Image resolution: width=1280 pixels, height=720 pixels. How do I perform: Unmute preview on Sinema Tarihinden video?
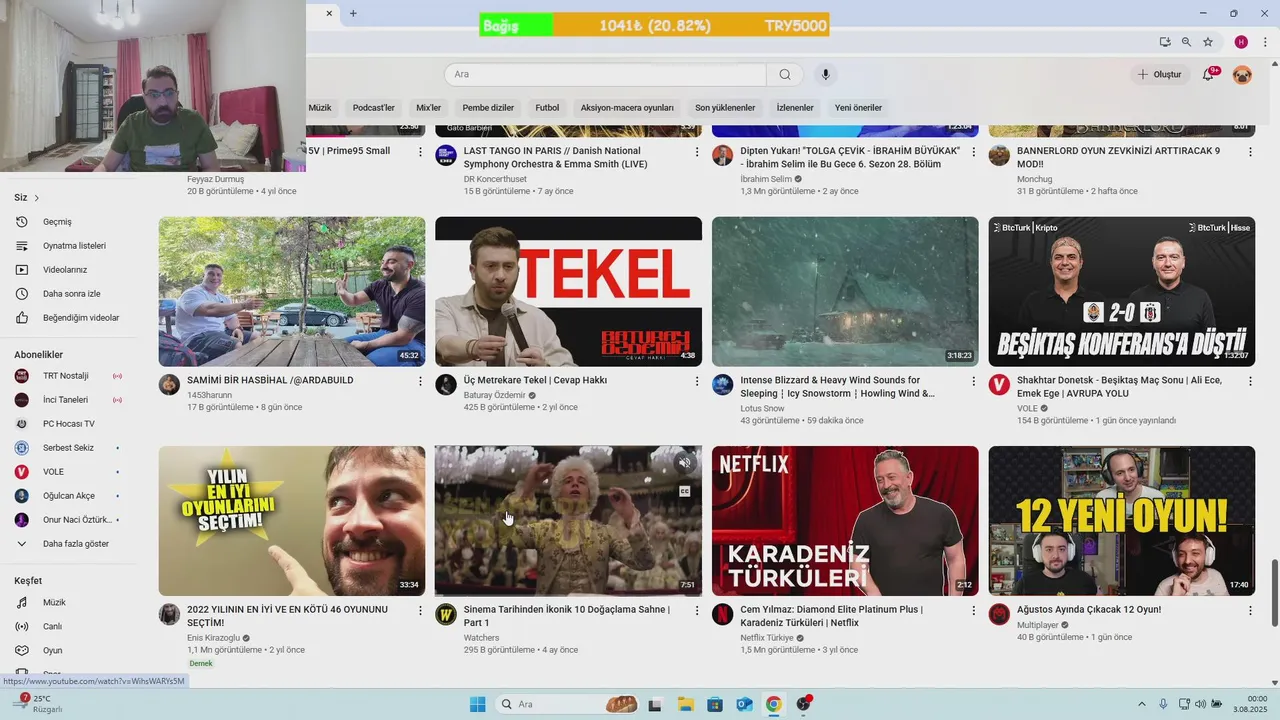tap(685, 463)
